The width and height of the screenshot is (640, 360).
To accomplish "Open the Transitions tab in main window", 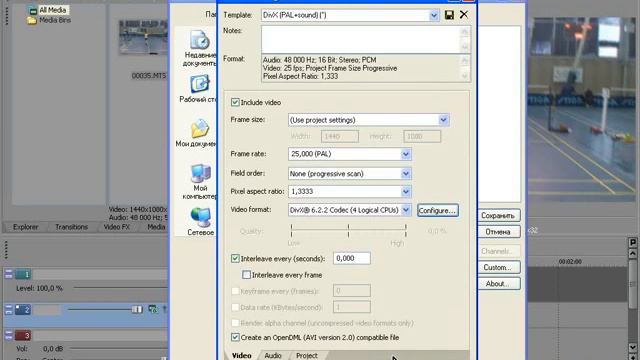I will click(71, 227).
